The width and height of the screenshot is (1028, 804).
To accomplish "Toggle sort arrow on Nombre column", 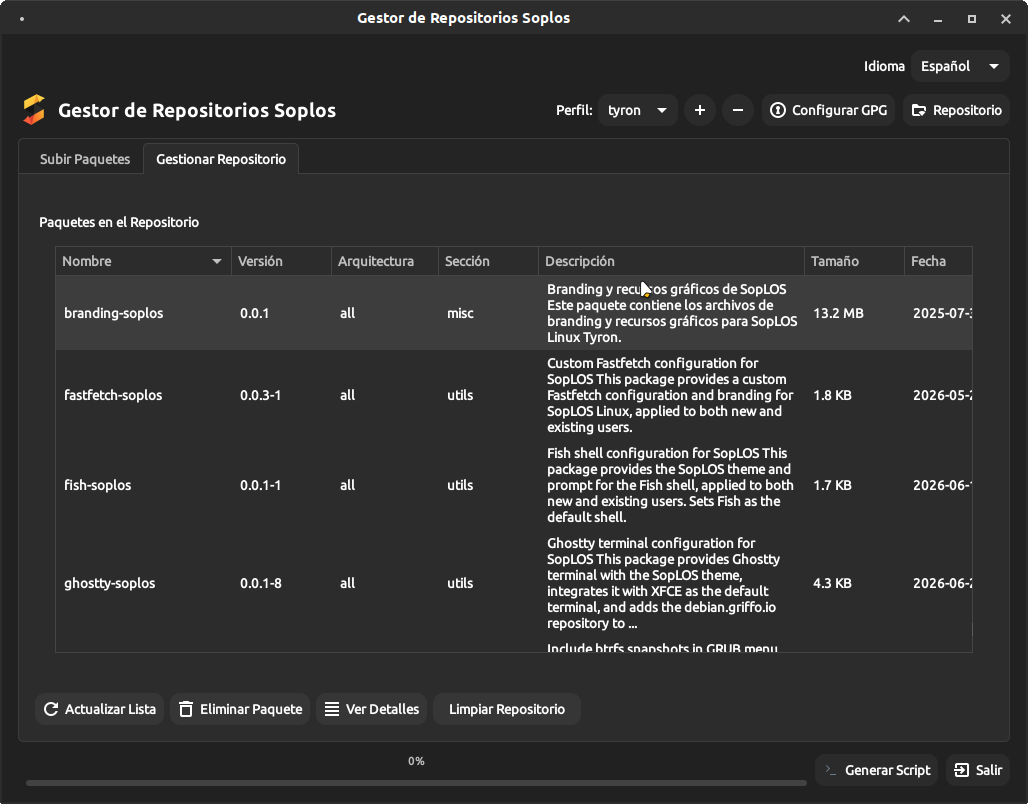I will coord(216,261).
